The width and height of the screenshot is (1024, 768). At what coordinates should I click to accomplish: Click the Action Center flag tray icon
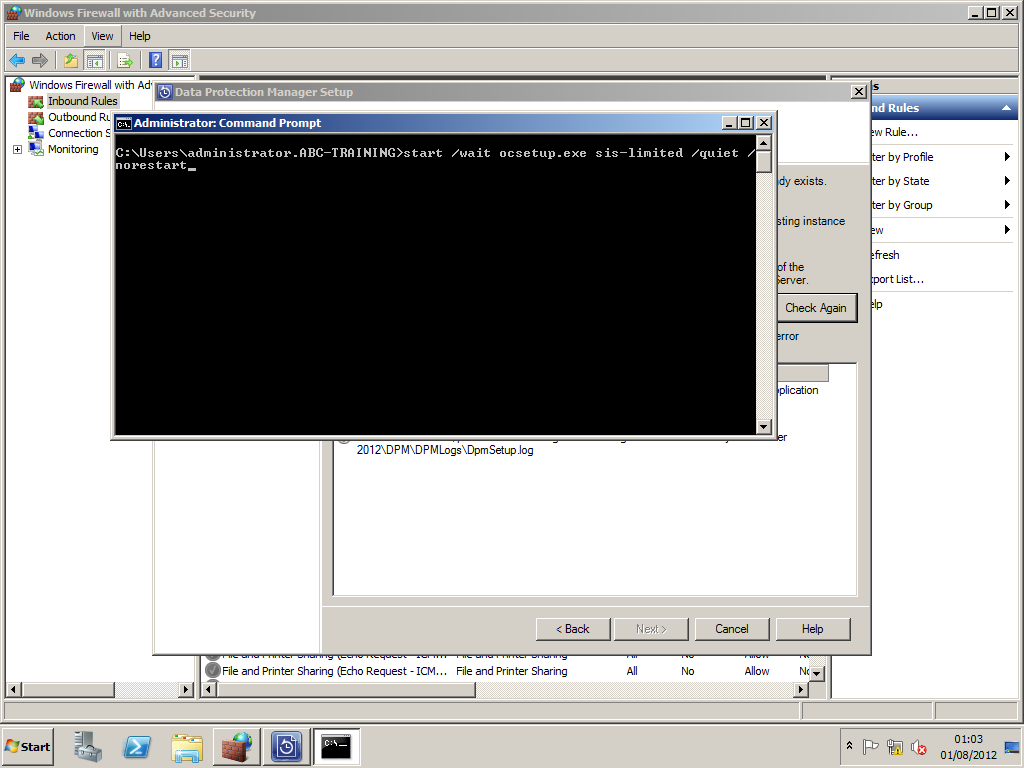pyautogui.click(x=870, y=746)
